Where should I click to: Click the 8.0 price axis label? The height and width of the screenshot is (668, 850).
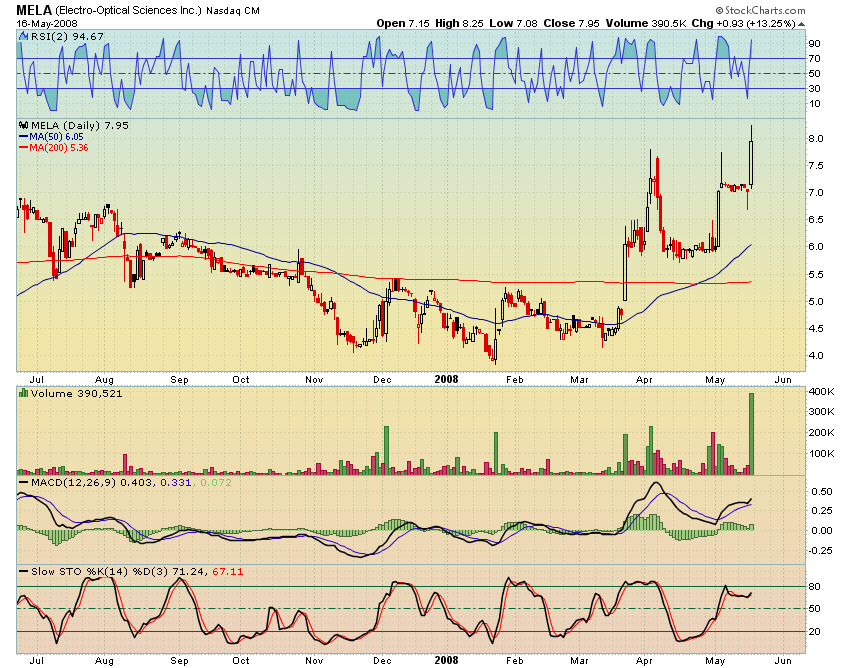pyautogui.click(x=816, y=138)
